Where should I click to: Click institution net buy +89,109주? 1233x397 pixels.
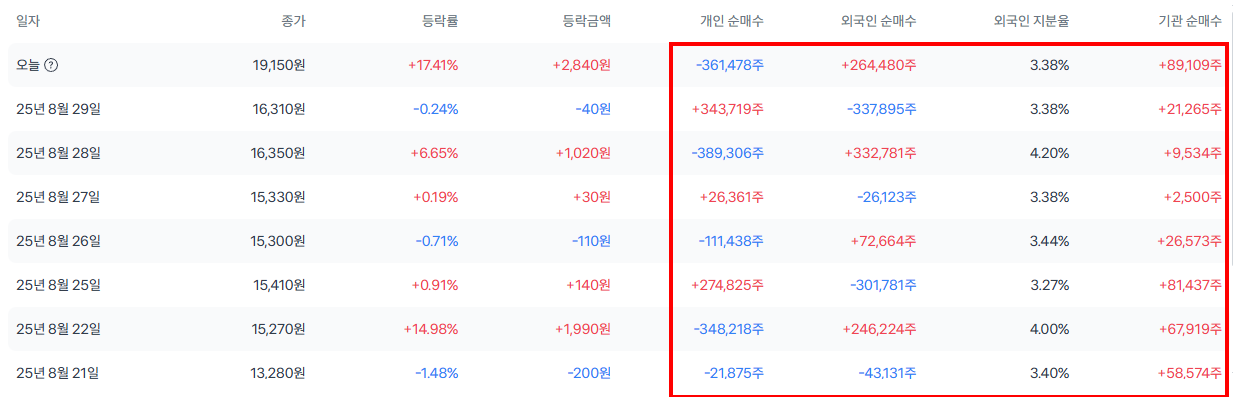[x=1191, y=65]
